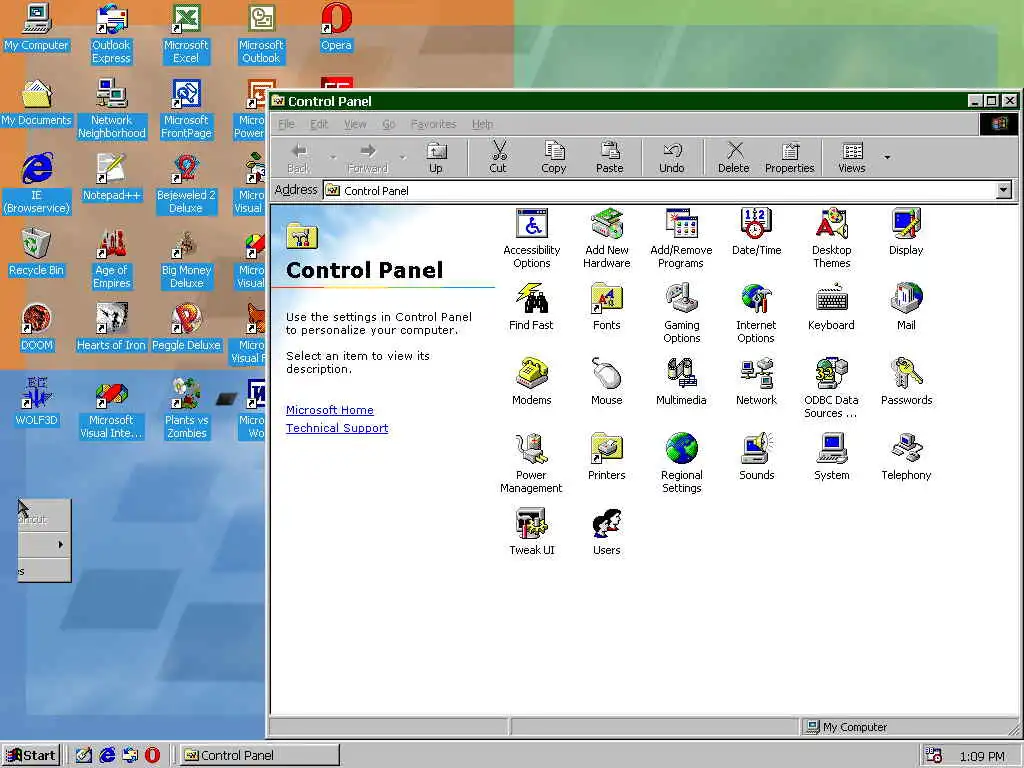Open the File menu

tap(287, 124)
